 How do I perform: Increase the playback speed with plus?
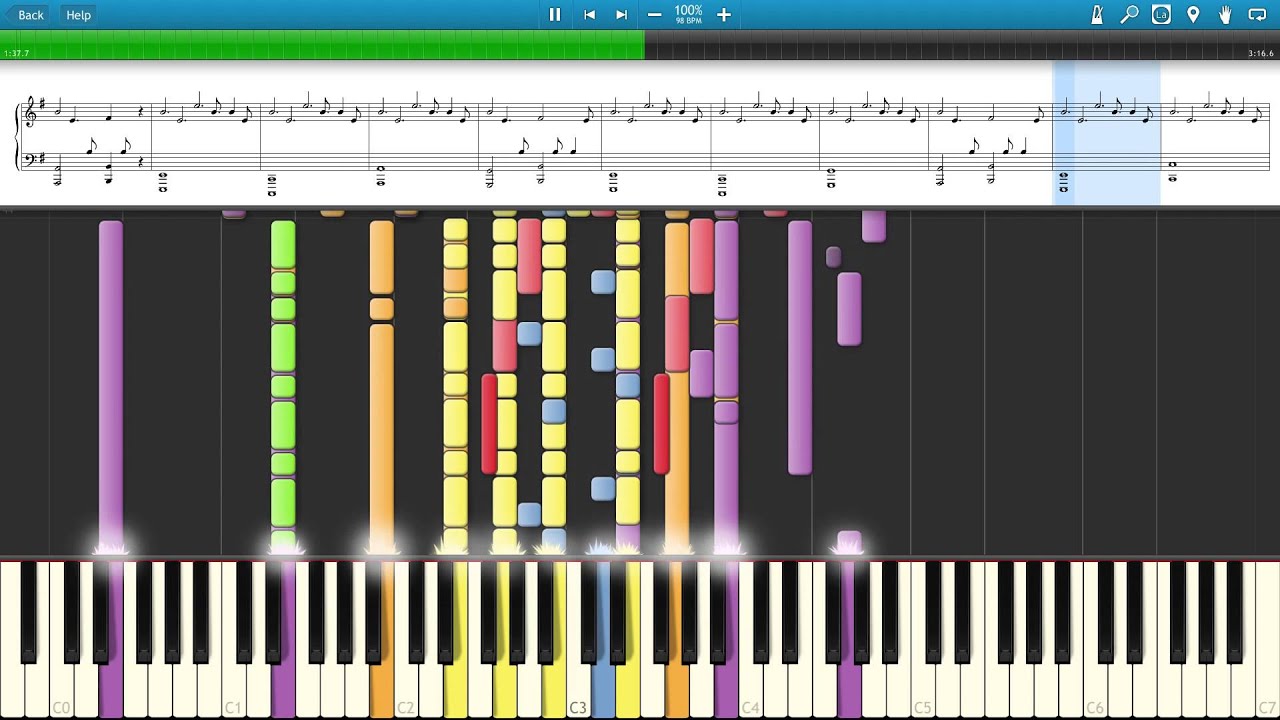(x=724, y=15)
